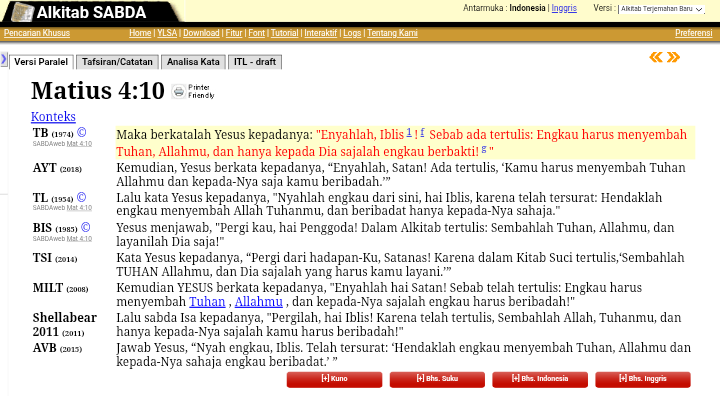Click the Shellabear 2011 version label

point(65,324)
